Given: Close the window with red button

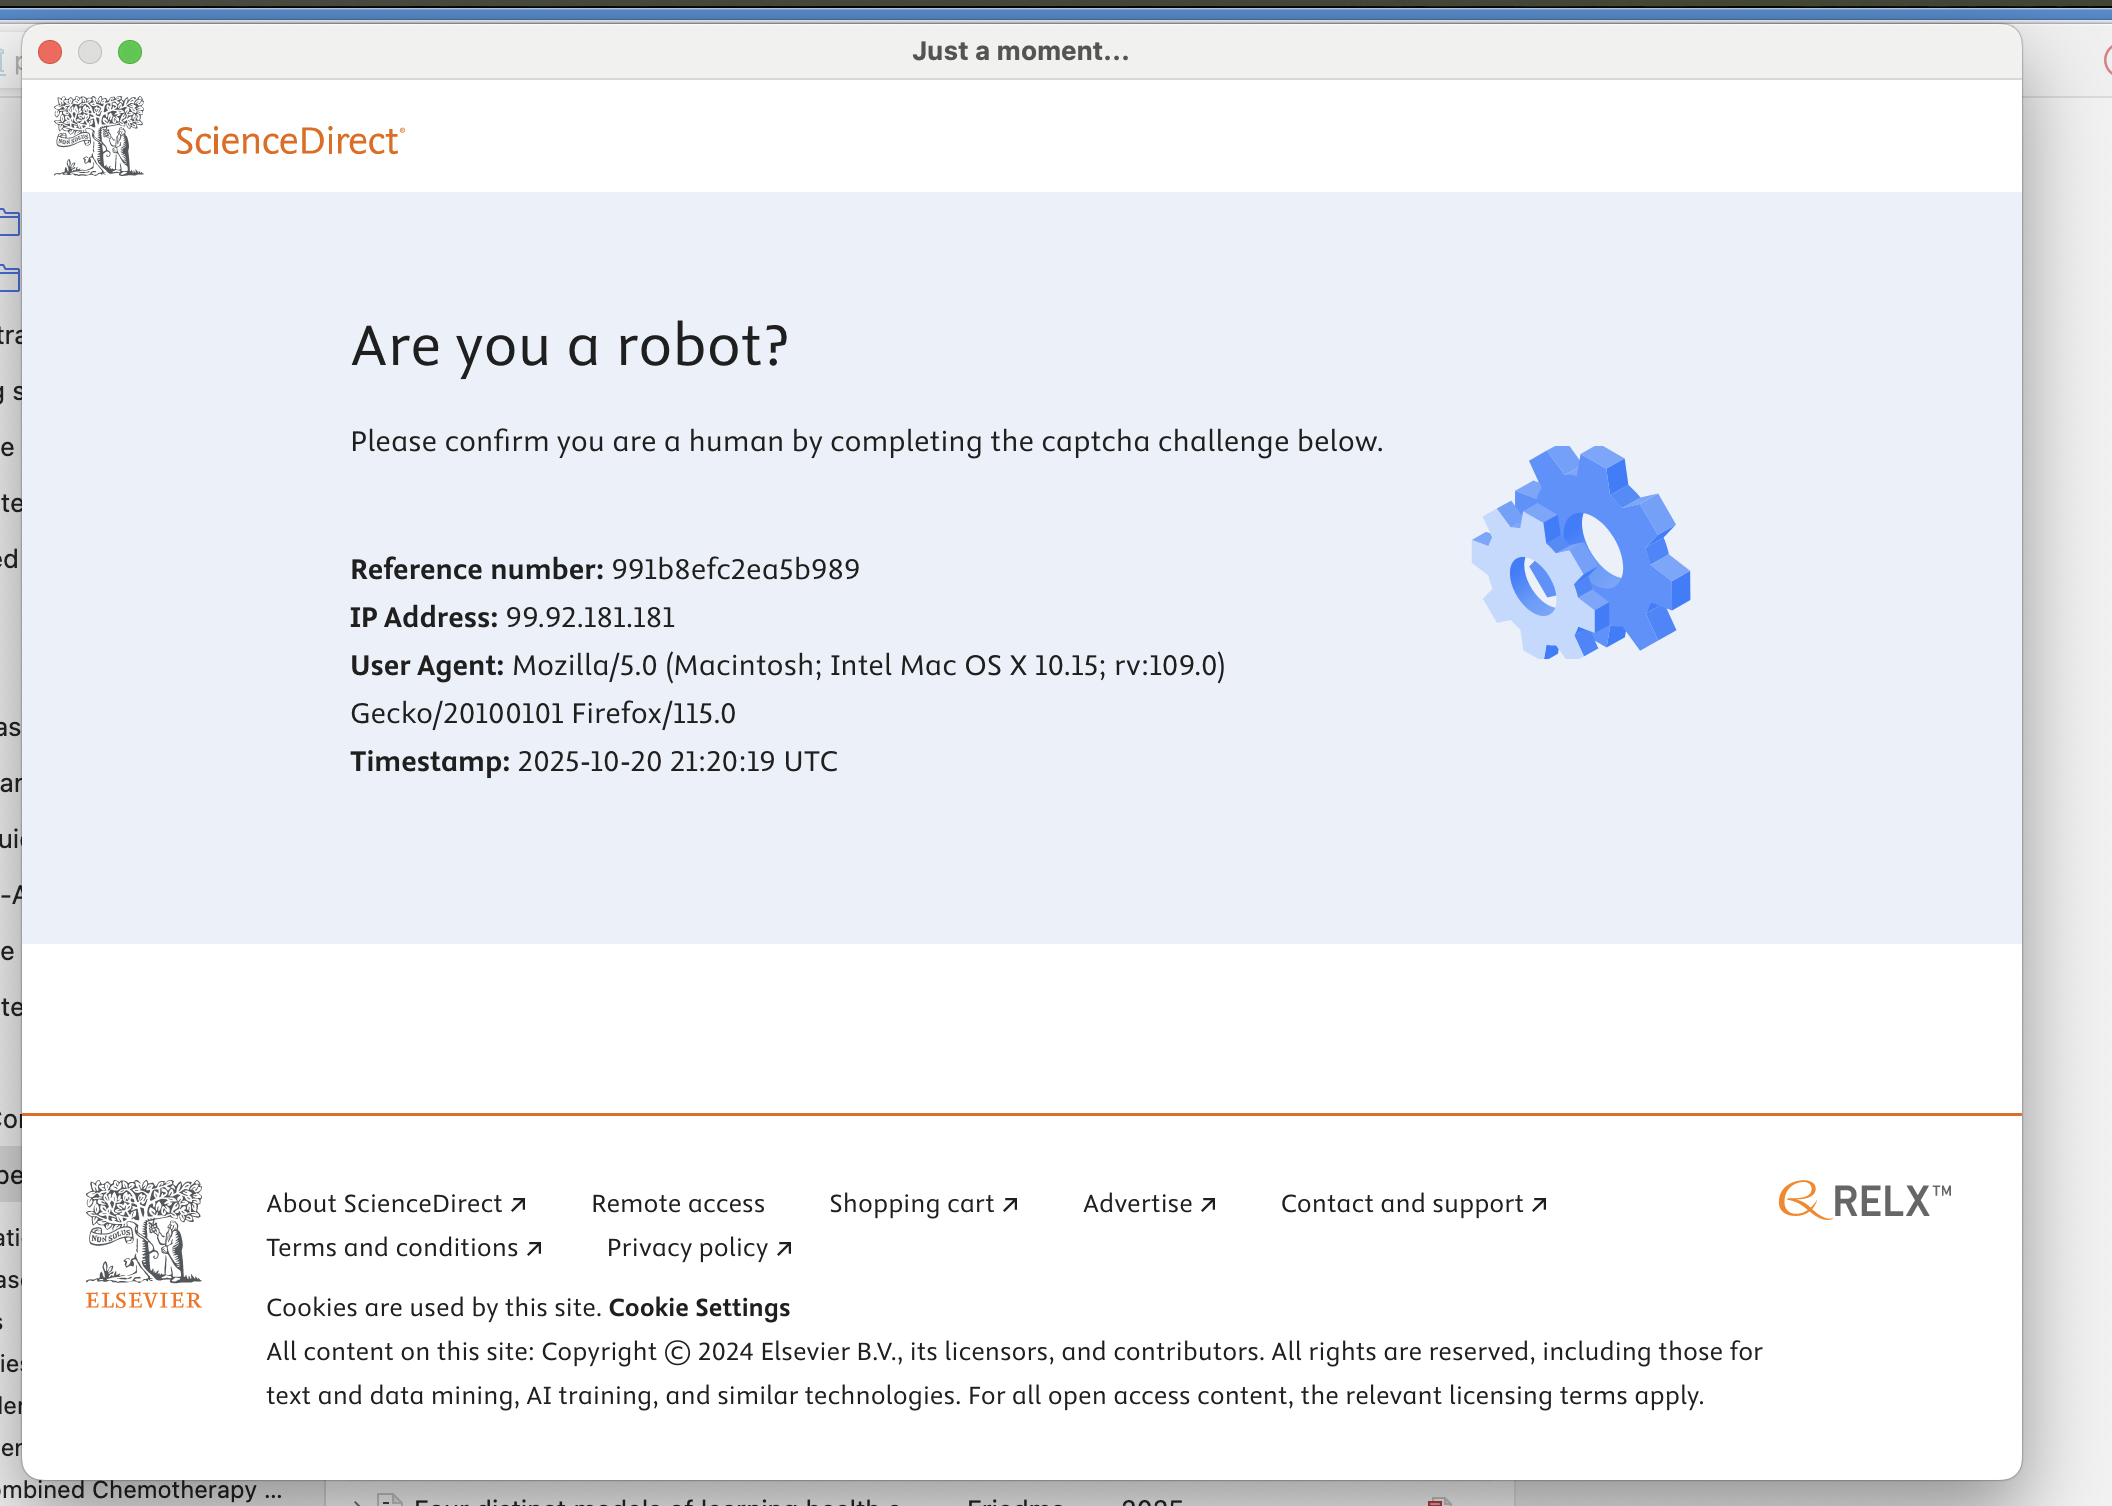Looking at the screenshot, I should pyautogui.click(x=50, y=52).
